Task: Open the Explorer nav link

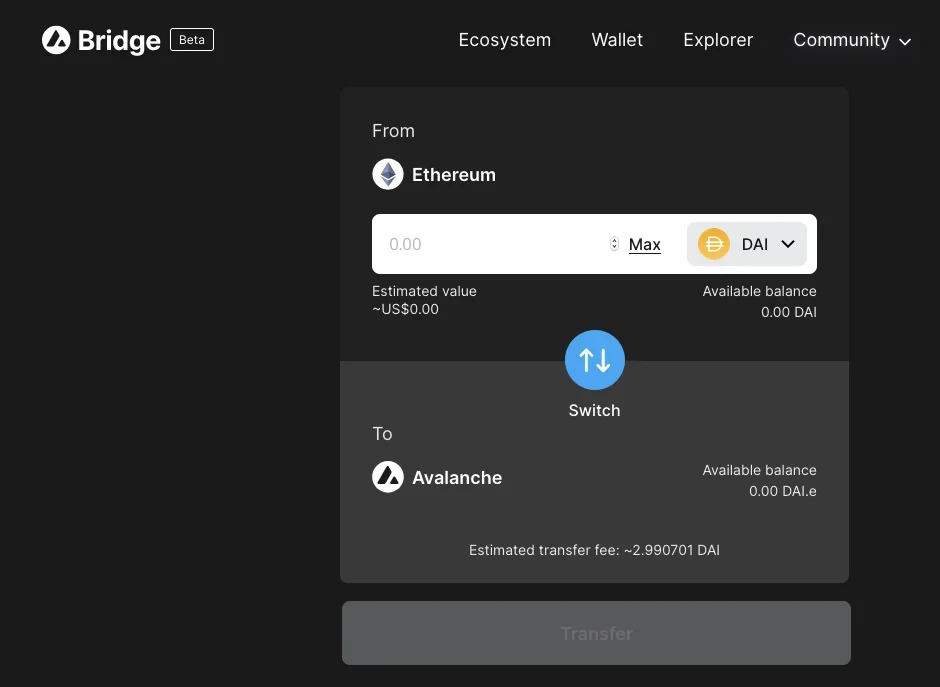Action: pyautogui.click(x=718, y=40)
